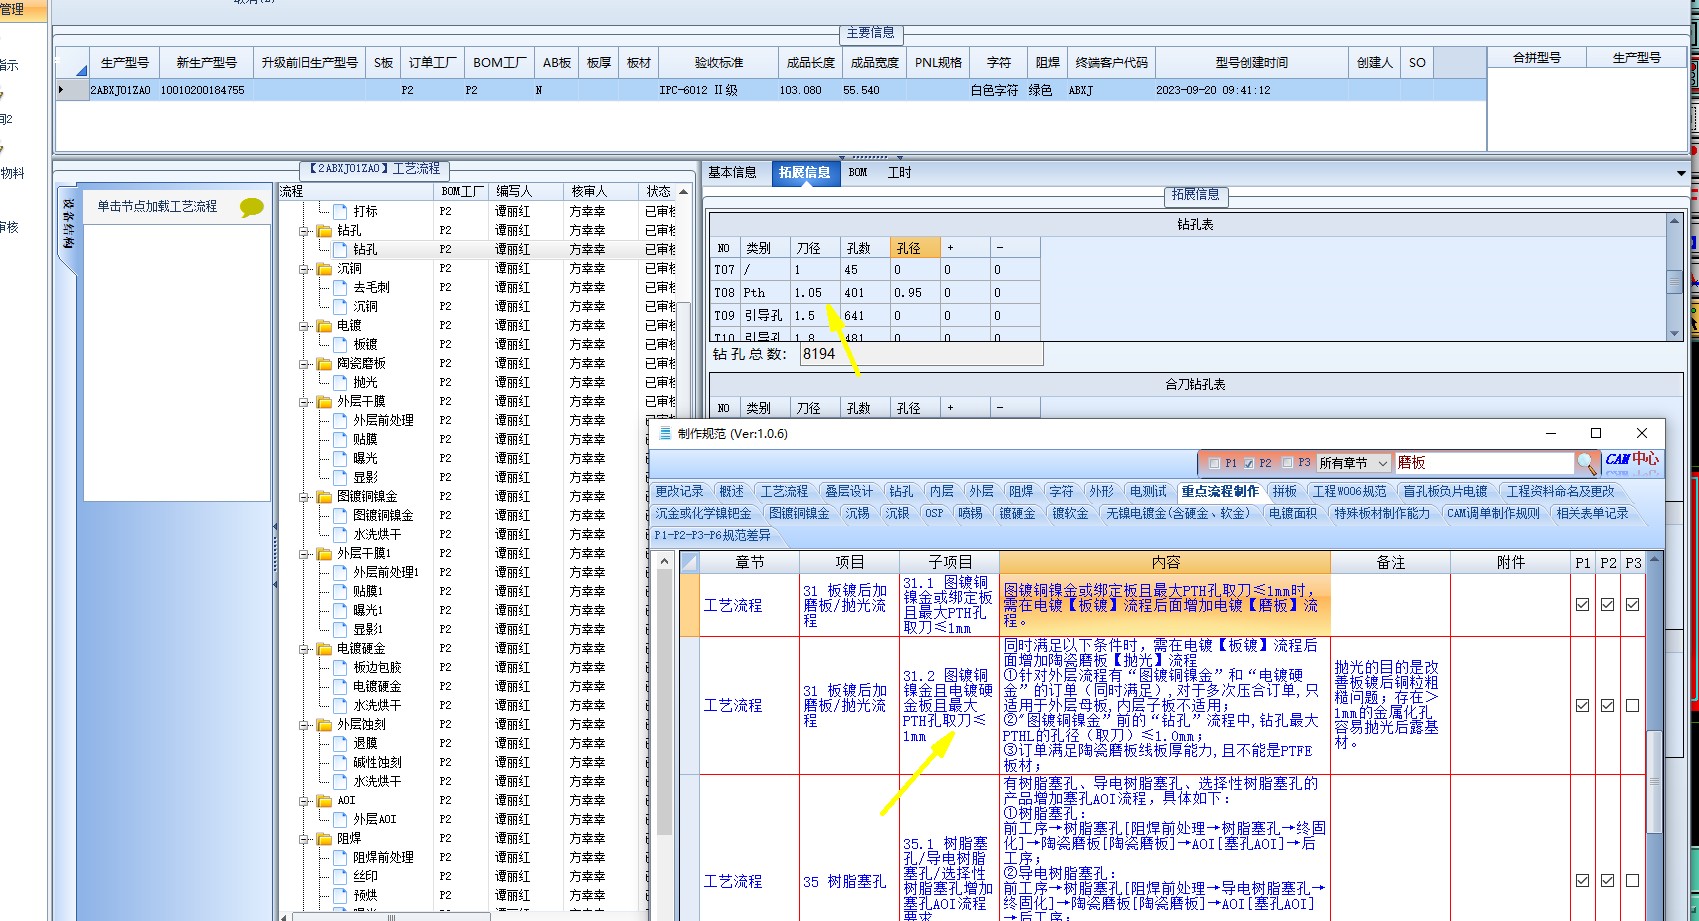
Task: Open the 叠层设计 tab in 制作规范
Action: pos(848,491)
